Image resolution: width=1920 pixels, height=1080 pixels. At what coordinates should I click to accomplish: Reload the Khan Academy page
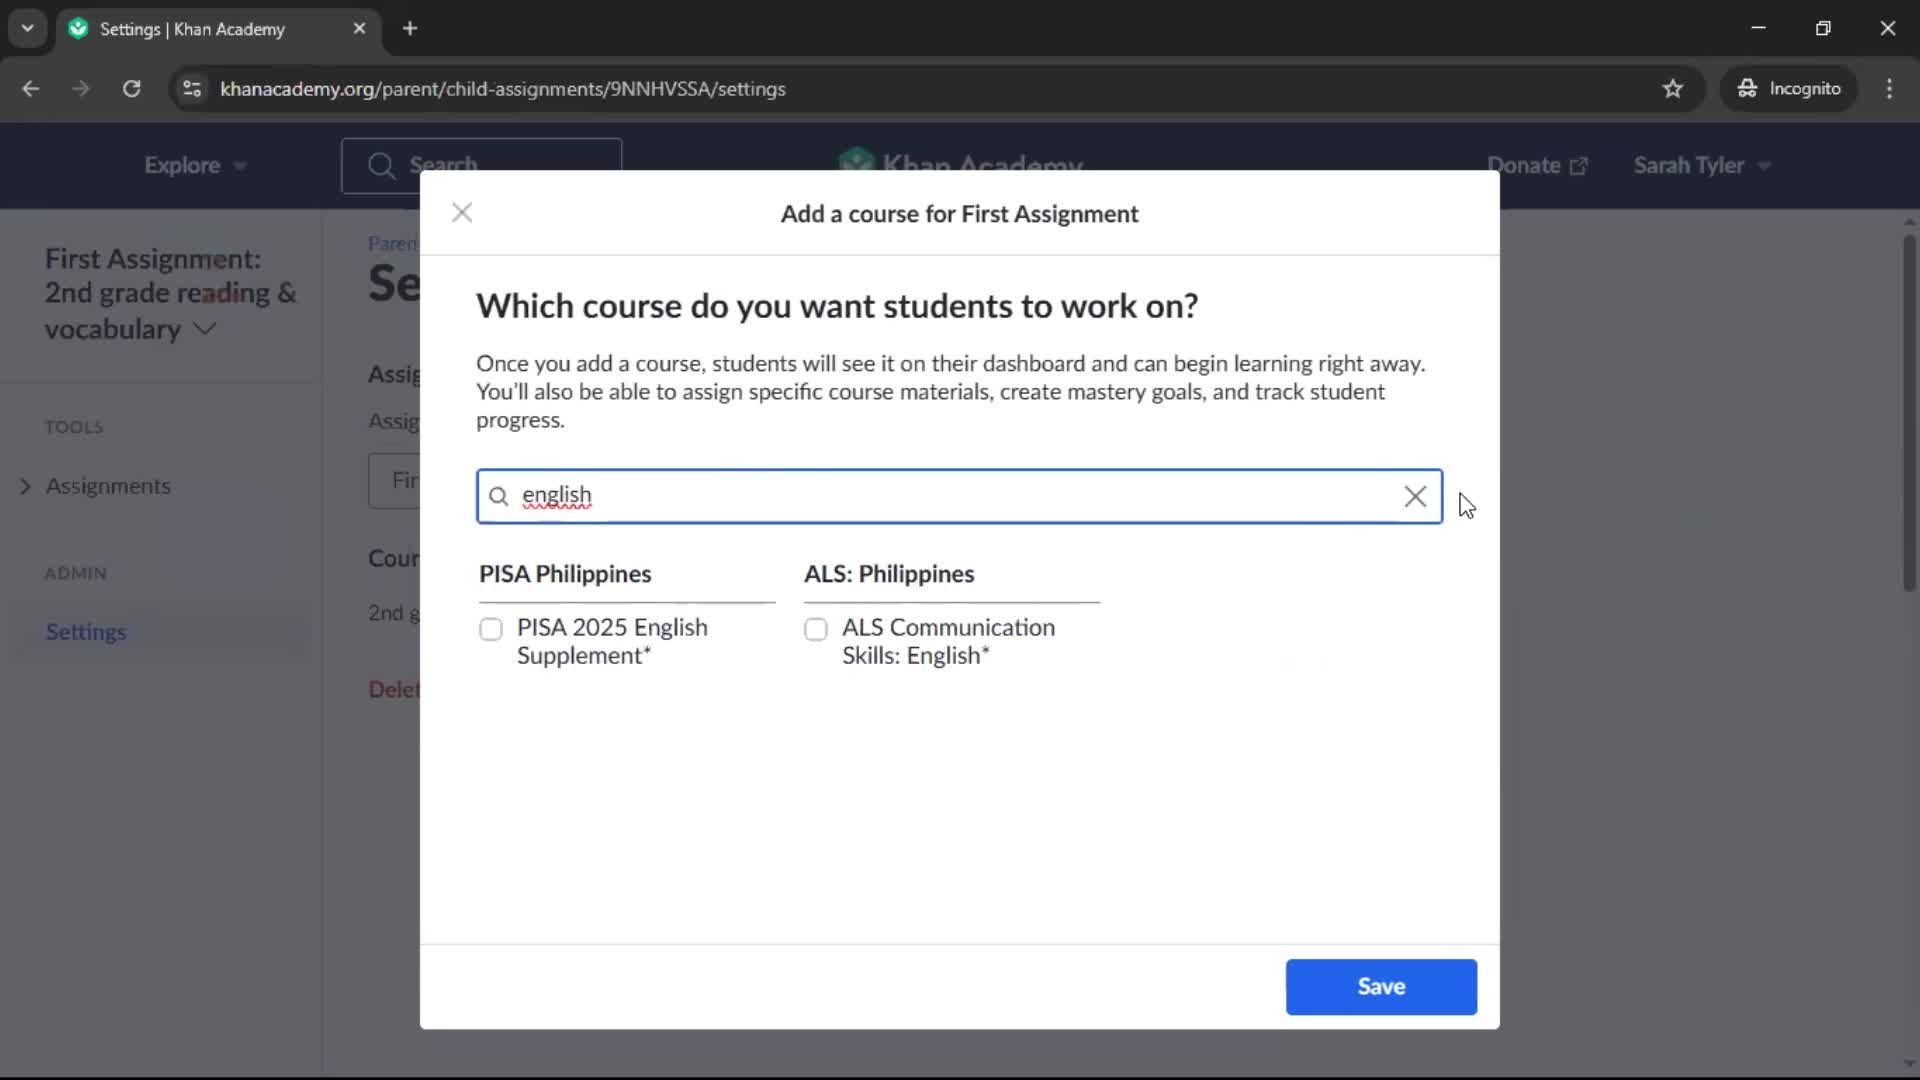click(131, 88)
